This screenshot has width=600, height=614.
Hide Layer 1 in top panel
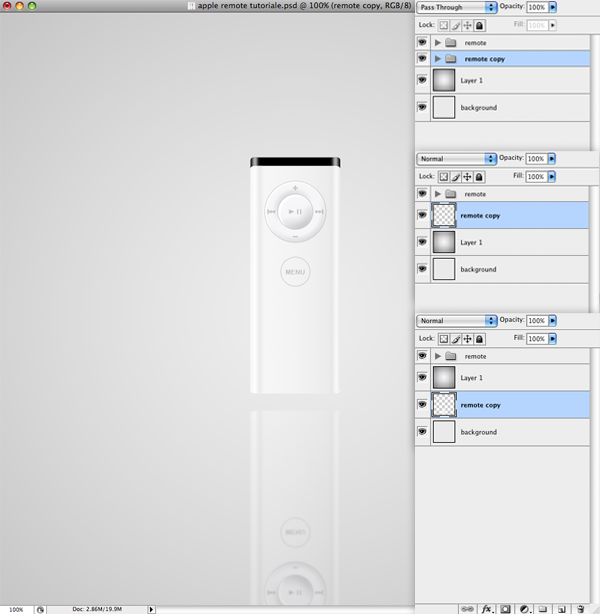(x=422, y=80)
